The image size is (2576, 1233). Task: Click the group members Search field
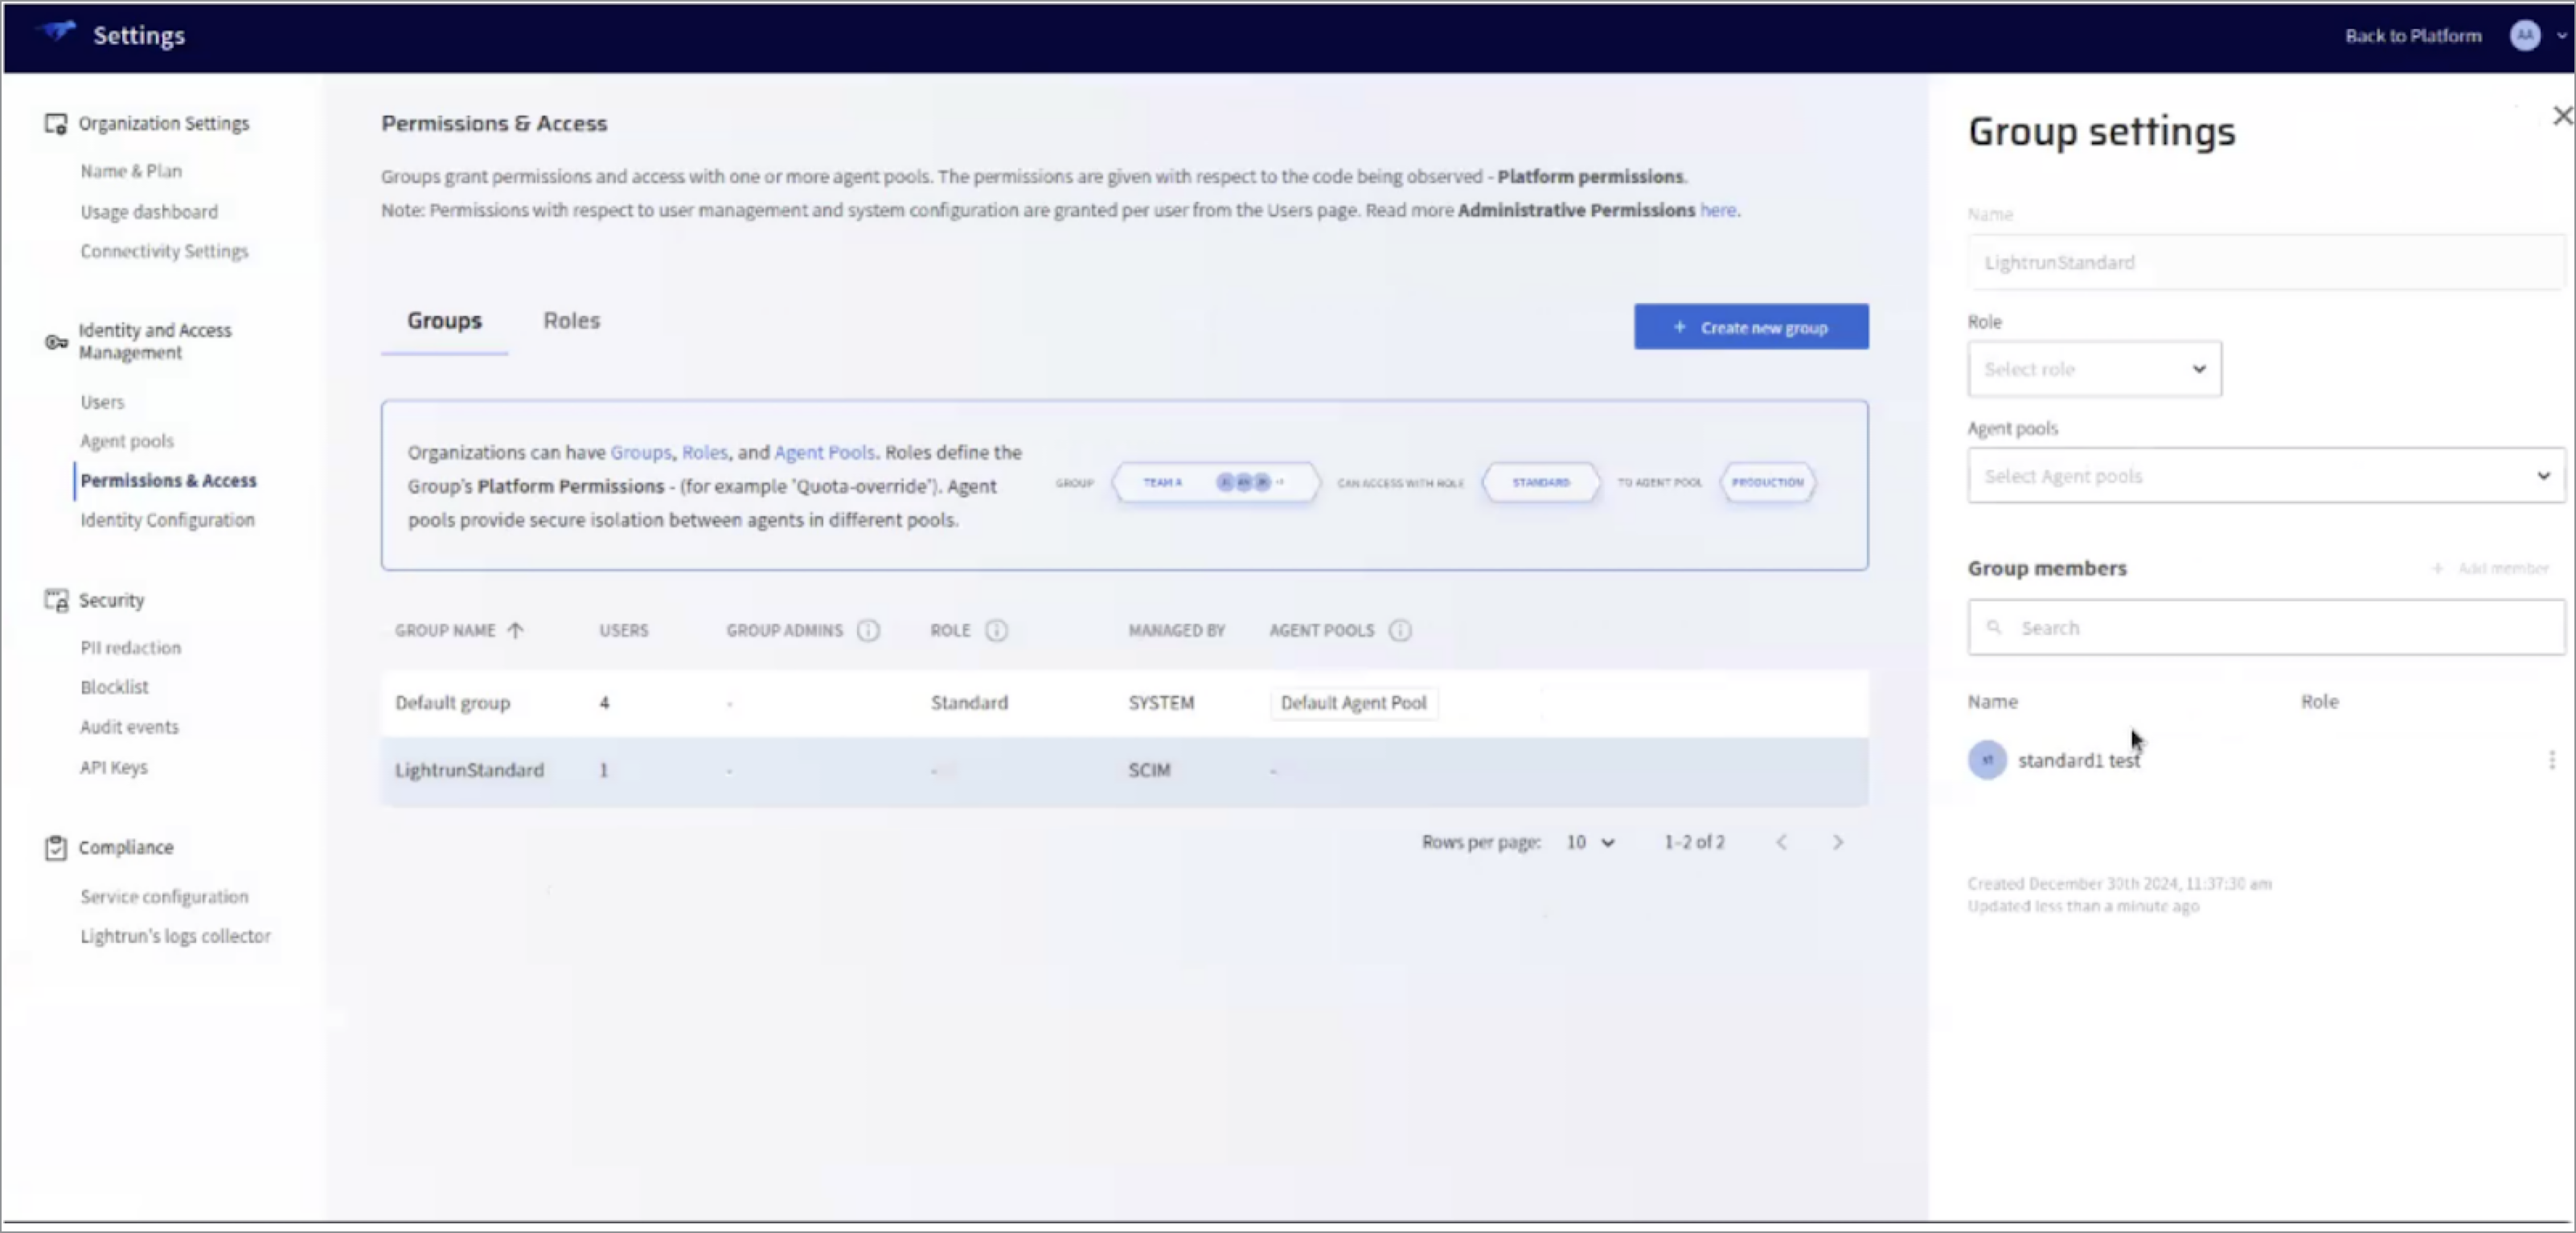click(x=2265, y=628)
